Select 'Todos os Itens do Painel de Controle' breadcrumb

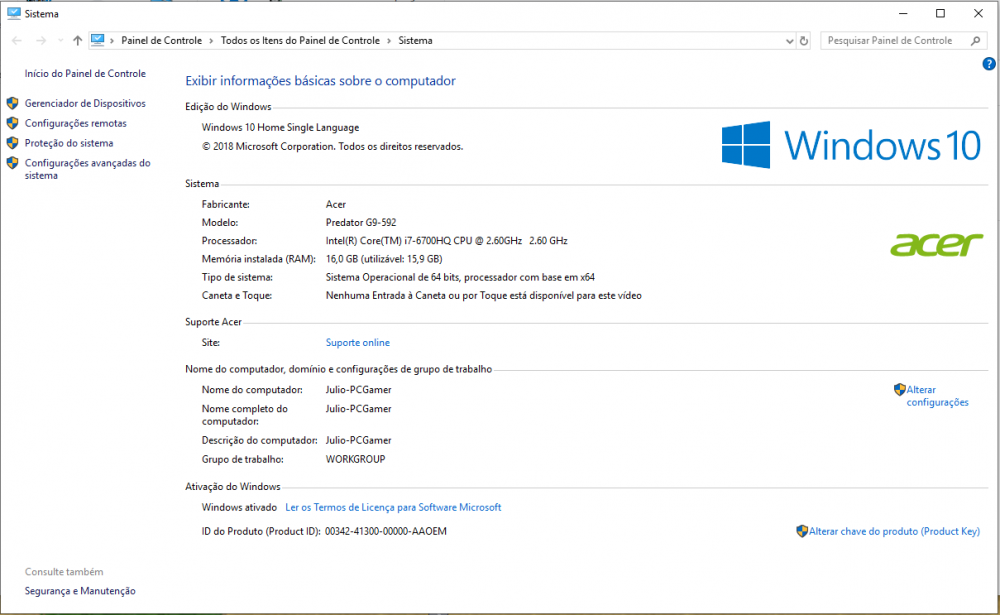tap(300, 41)
